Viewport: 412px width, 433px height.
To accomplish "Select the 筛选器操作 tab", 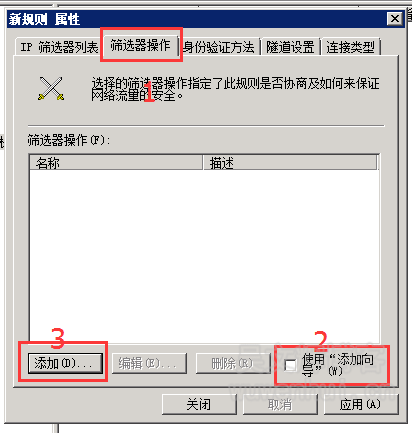I will [141, 45].
